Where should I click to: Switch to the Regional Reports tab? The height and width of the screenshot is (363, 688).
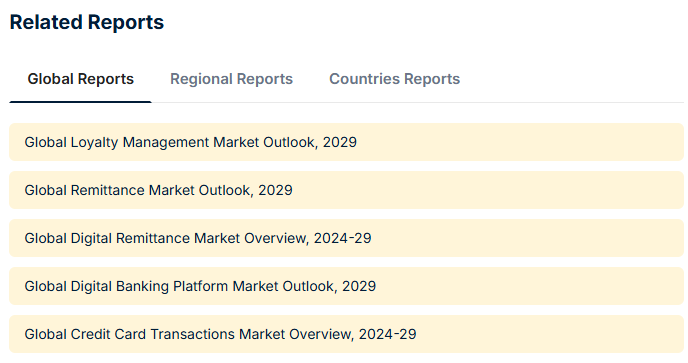coord(231,79)
